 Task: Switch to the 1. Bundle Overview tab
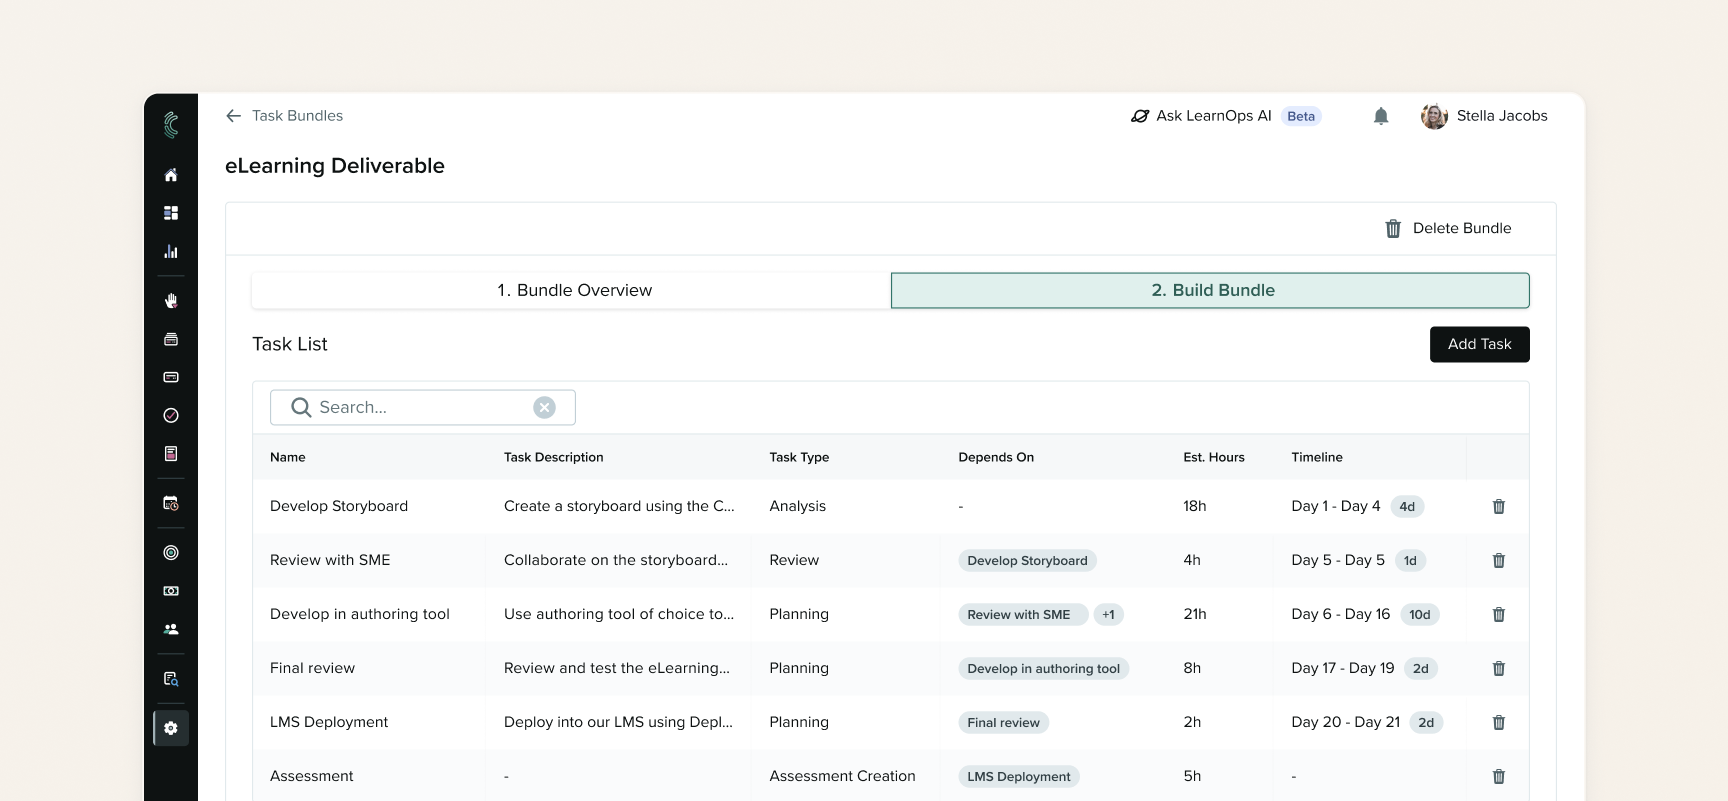(x=571, y=290)
